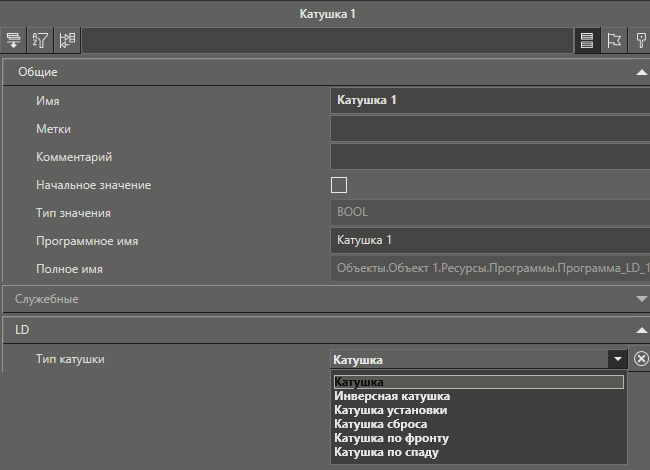Image resolution: width=650 pixels, height=470 pixels.
Task: Toggle the Начальное значение checkbox
Action: tap(339, 185)
